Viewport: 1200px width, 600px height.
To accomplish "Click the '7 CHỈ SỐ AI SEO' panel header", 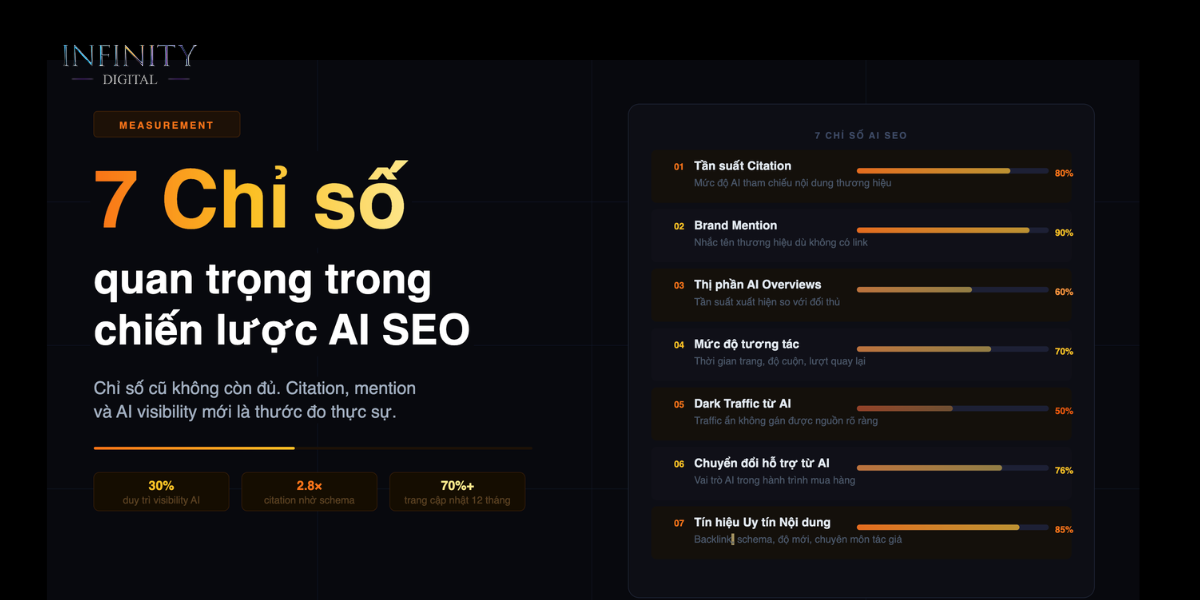I will (x=861, y=135).
